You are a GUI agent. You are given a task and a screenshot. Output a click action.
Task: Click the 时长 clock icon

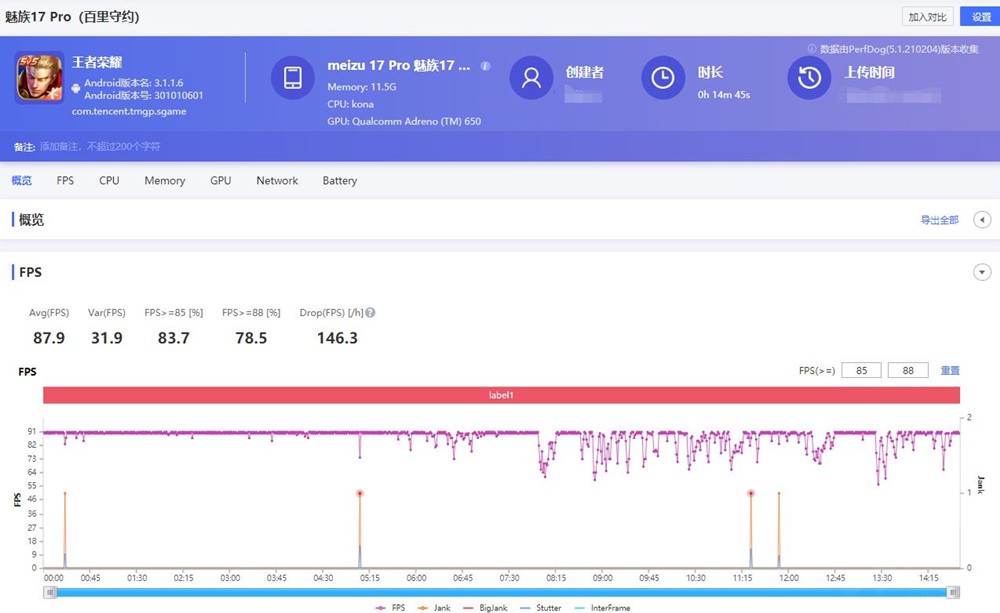point(663,78)
